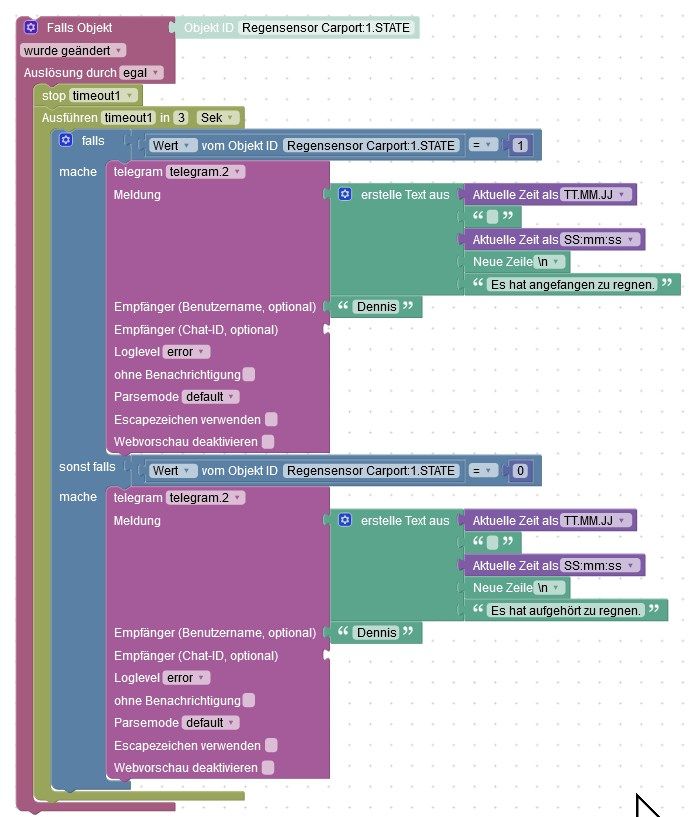Open SS:mm:ss time format dropdown in second message

[x=600, y=565]
